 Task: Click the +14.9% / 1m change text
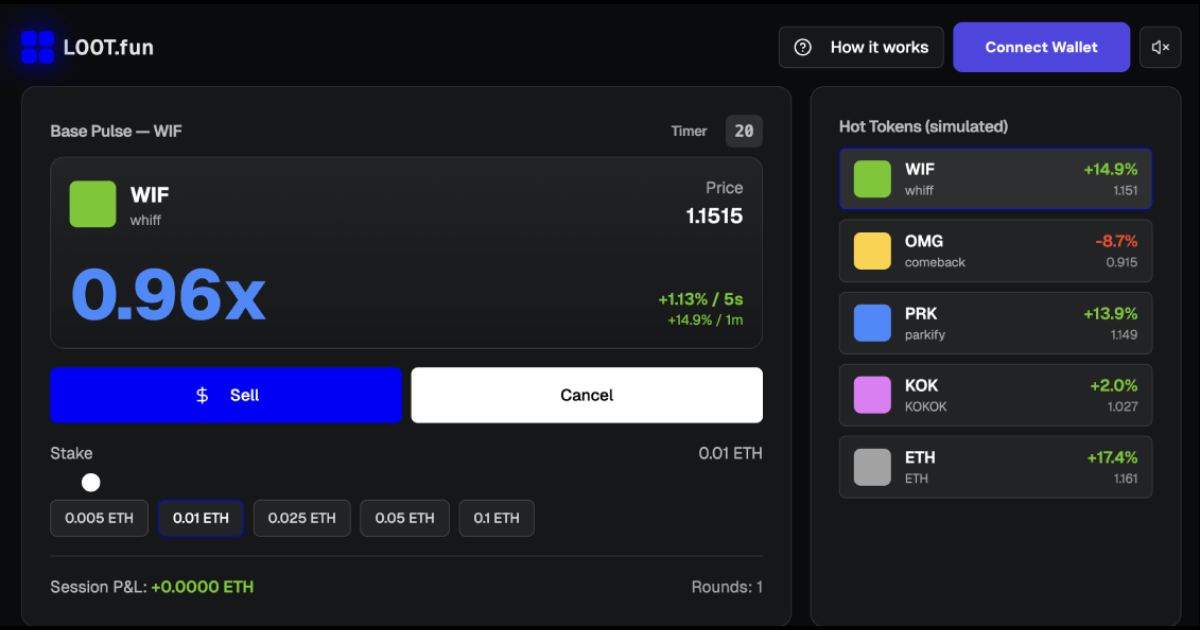[705, 320]
